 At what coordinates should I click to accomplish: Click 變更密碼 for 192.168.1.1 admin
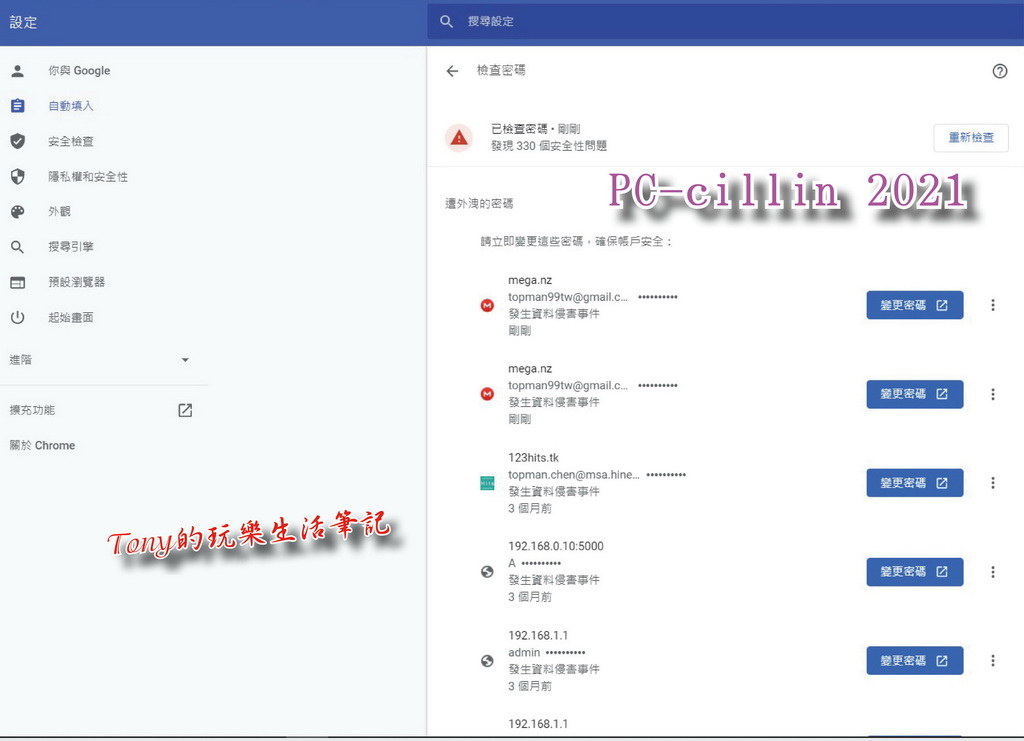(x=914, y=661)
